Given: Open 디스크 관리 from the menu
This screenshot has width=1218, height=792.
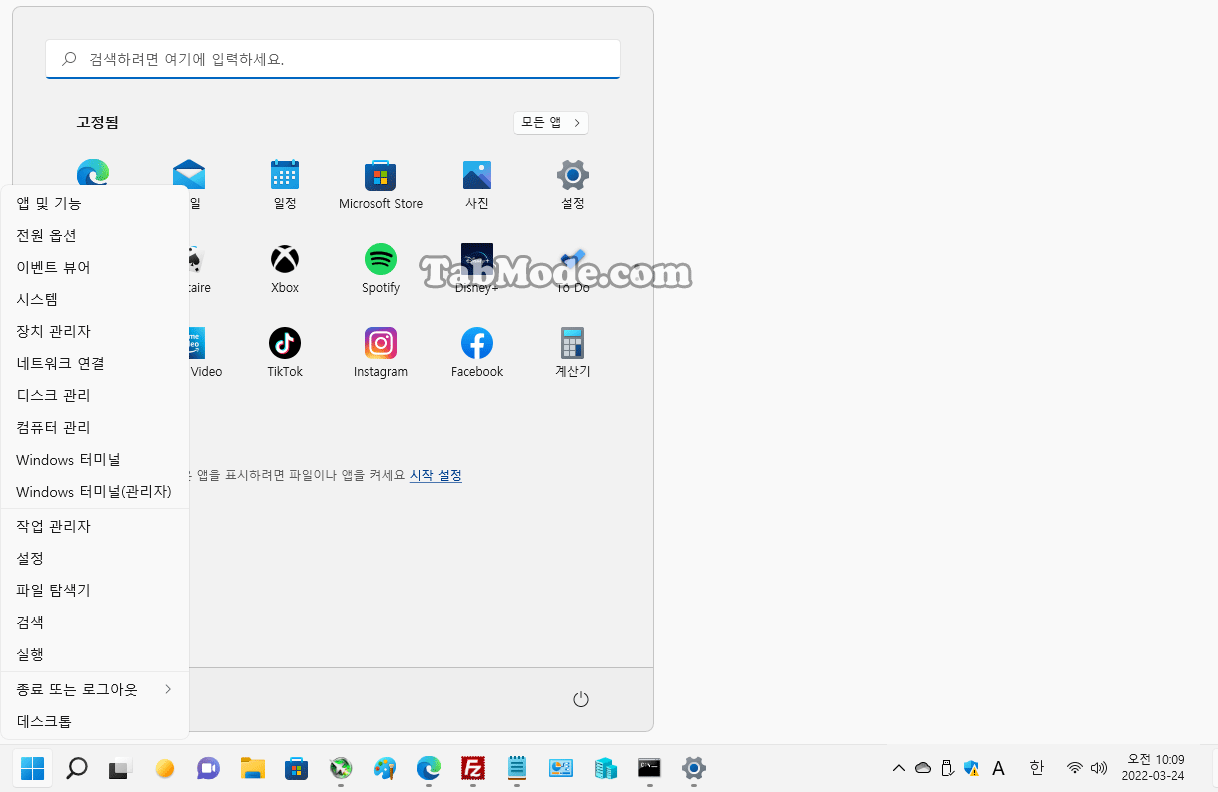Looking at the screenshot, I should [95, 395].
